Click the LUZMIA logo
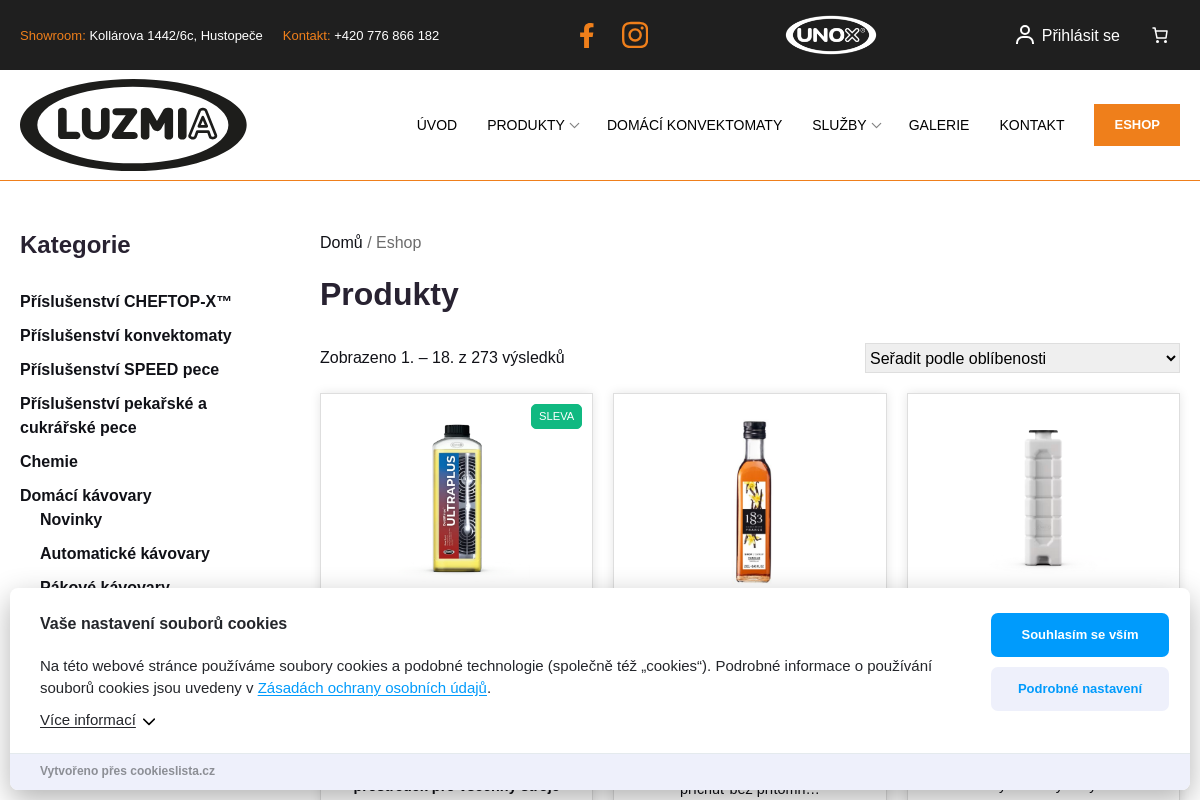1200x800 pixels. [133, 125]
